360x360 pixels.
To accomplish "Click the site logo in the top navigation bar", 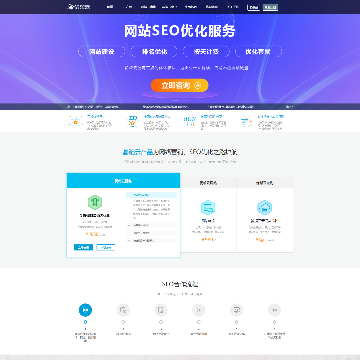I will [x=79, y=7].
